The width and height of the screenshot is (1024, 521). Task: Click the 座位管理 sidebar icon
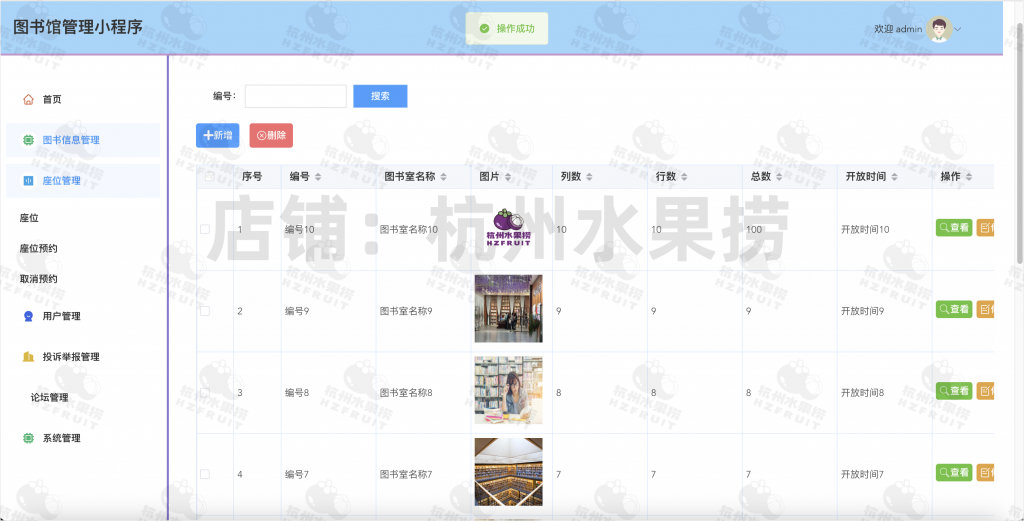click(x=28, y=181)
